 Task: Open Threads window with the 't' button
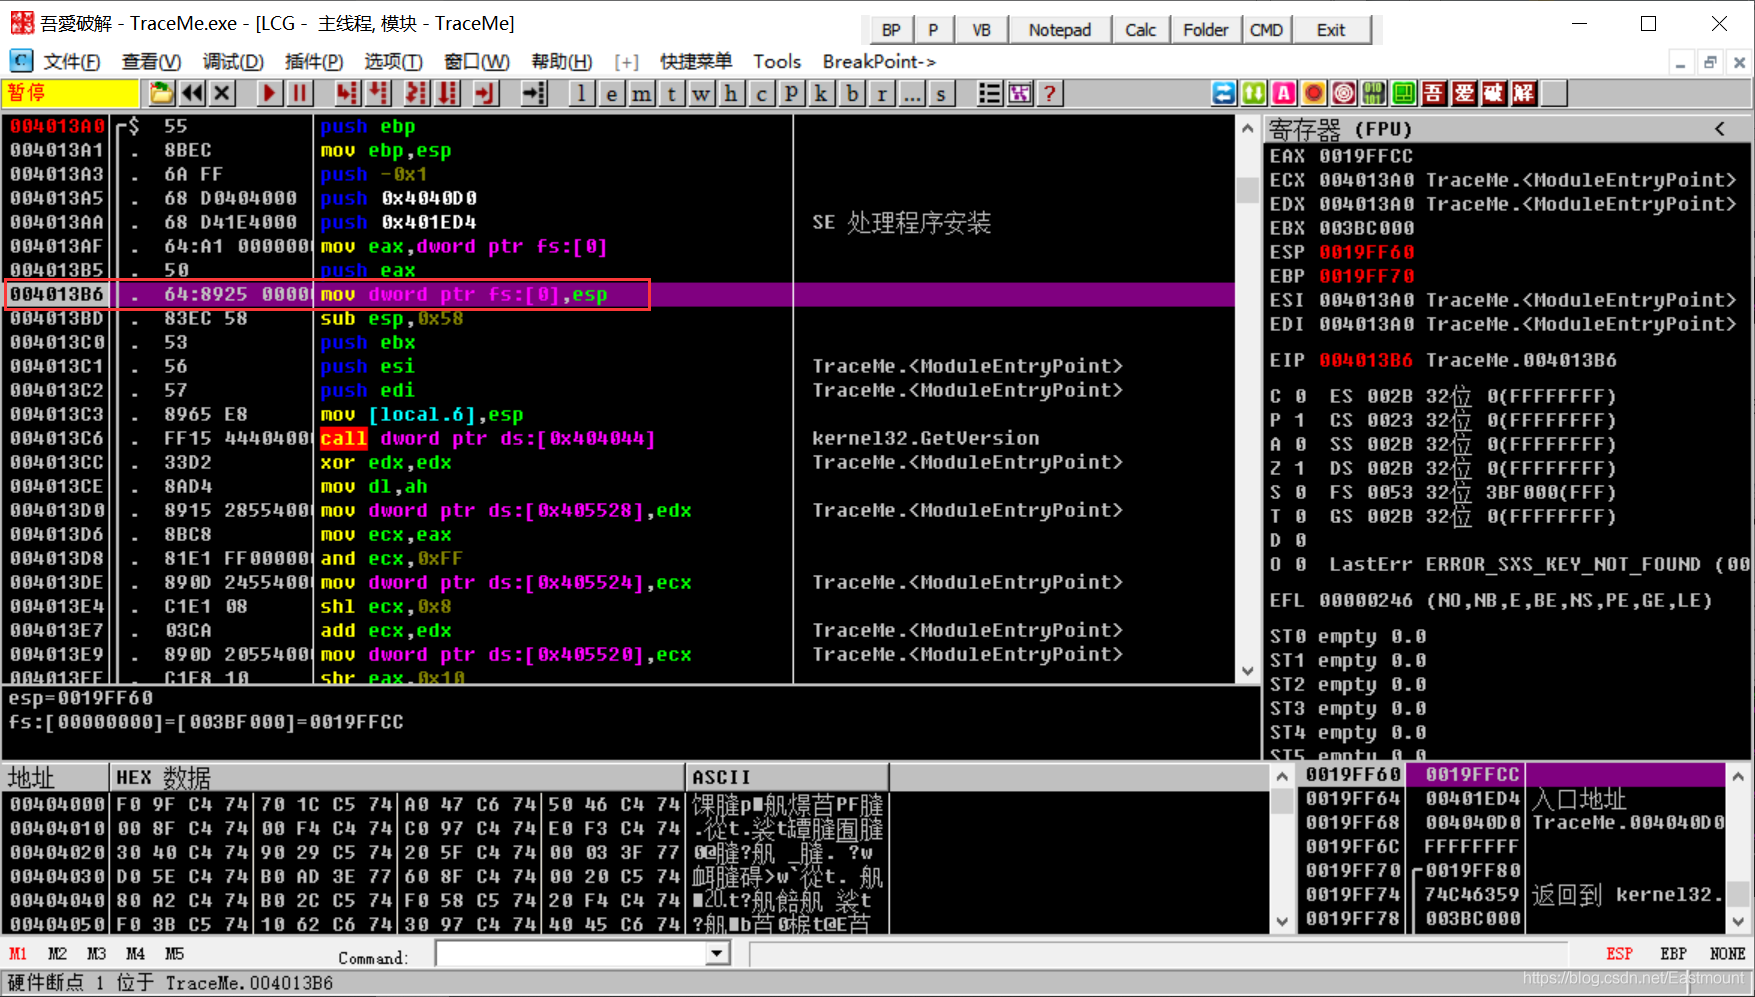click(x=672, y=94)
